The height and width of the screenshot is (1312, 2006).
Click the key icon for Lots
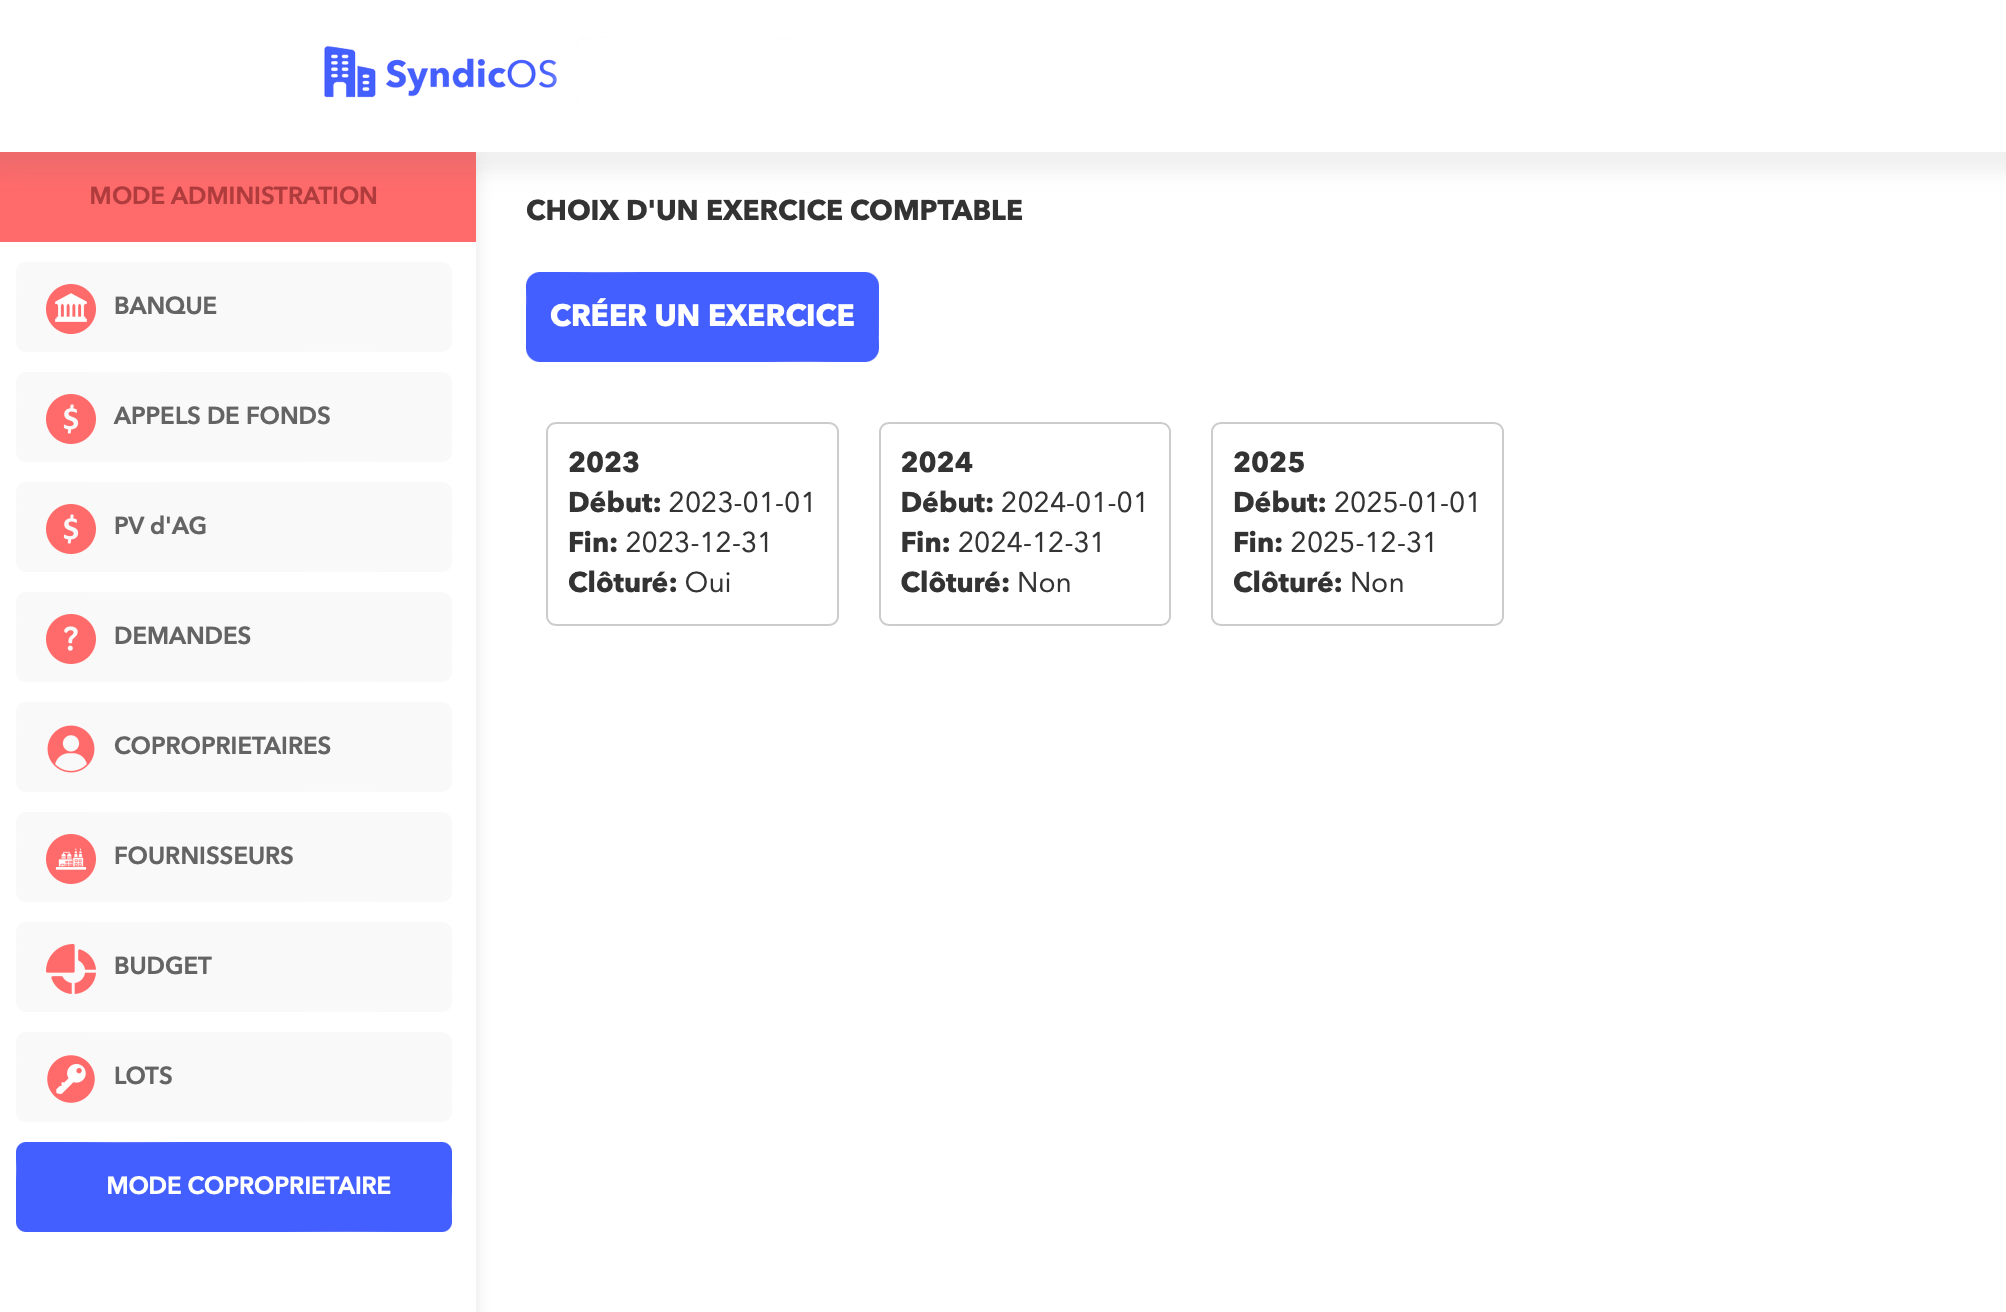tap(71, 1078)
